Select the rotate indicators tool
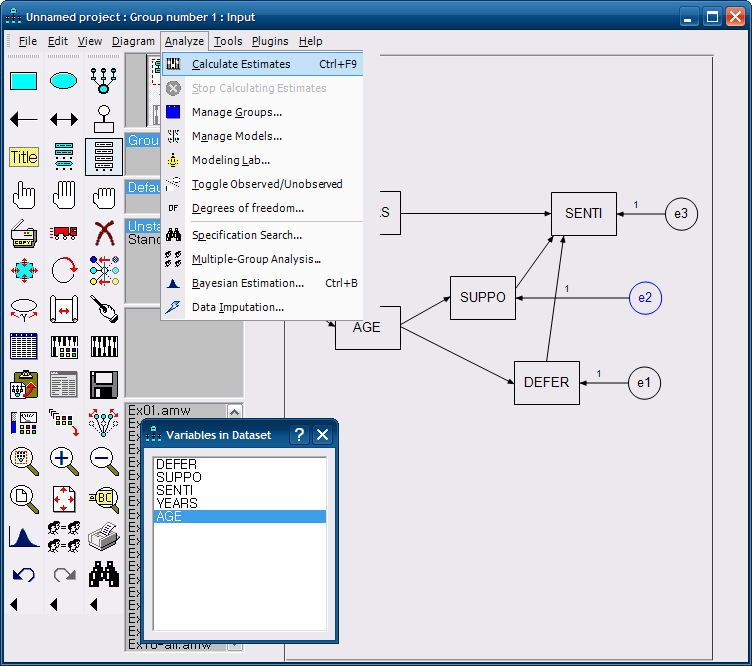This screenshot has height=666, width=752. 63,271
